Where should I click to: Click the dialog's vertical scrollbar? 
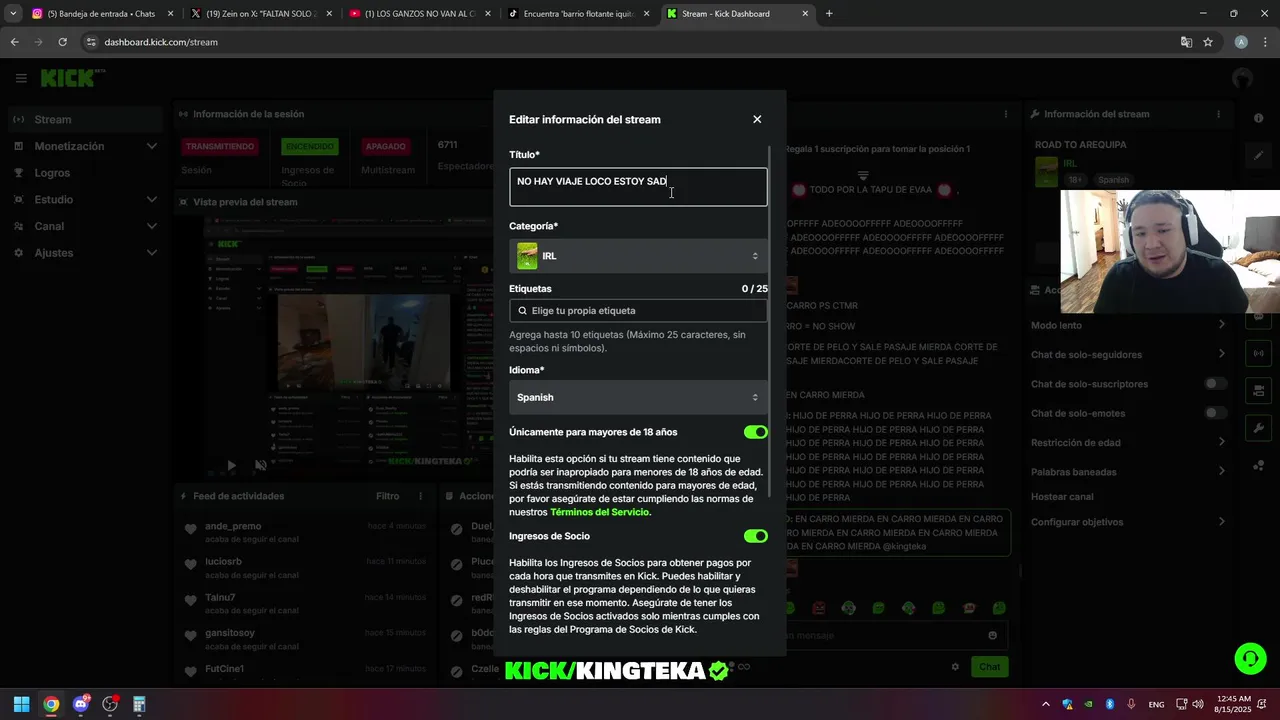pyautogui.click(x=770, y=320)
